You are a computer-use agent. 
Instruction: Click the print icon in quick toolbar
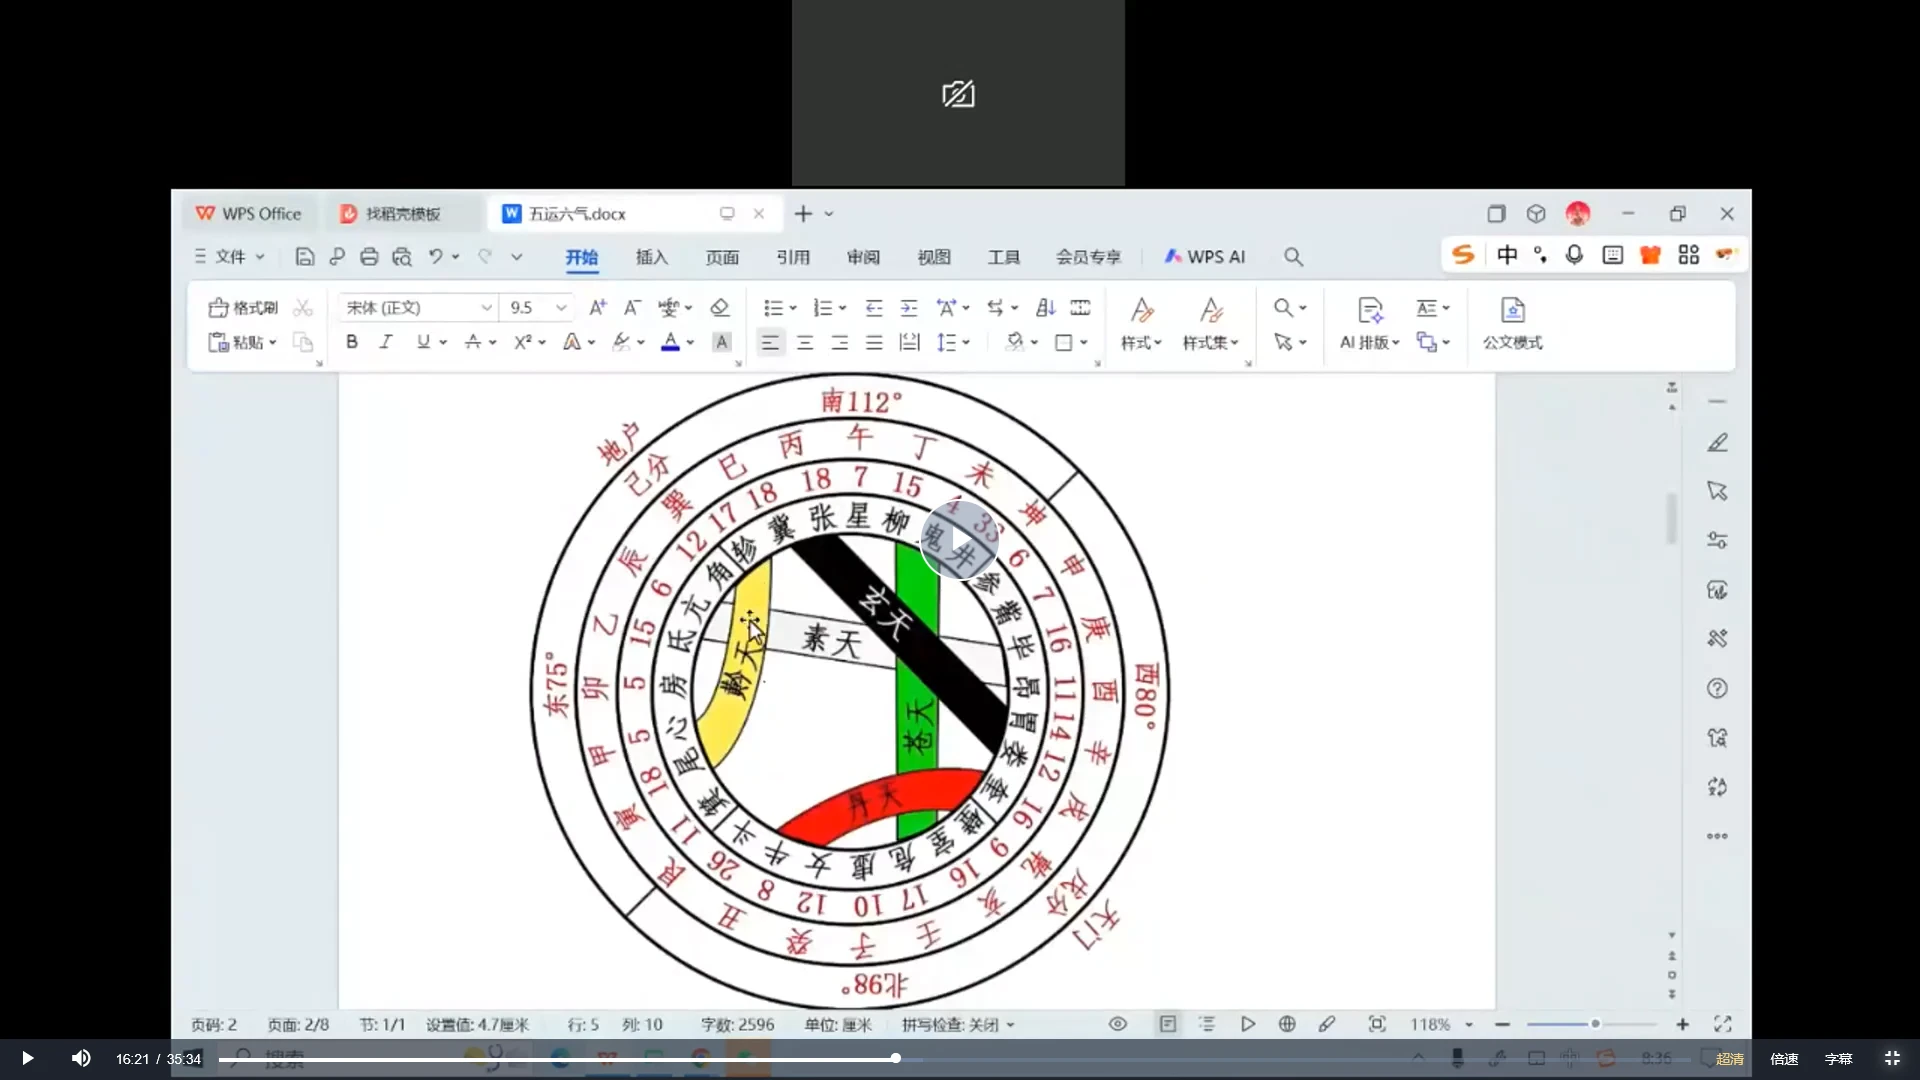click(369, 257)
